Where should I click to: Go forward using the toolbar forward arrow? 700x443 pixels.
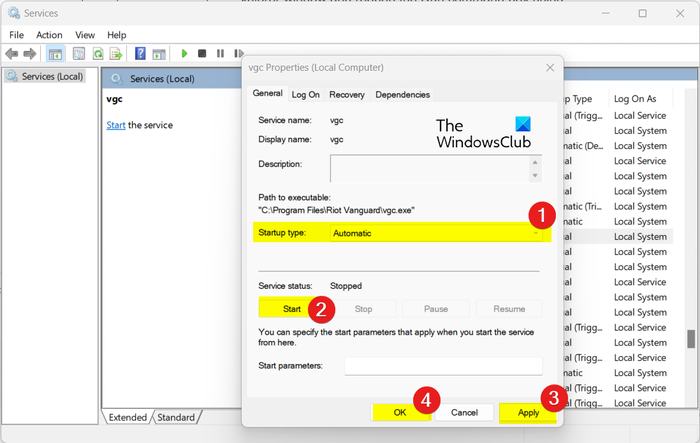pos(29,54)
